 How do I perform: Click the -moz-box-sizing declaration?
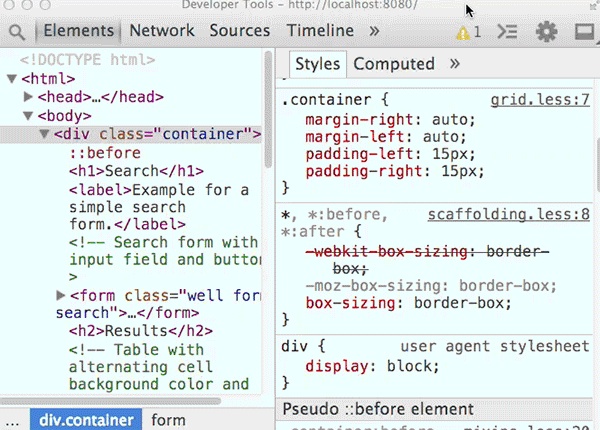431,286
